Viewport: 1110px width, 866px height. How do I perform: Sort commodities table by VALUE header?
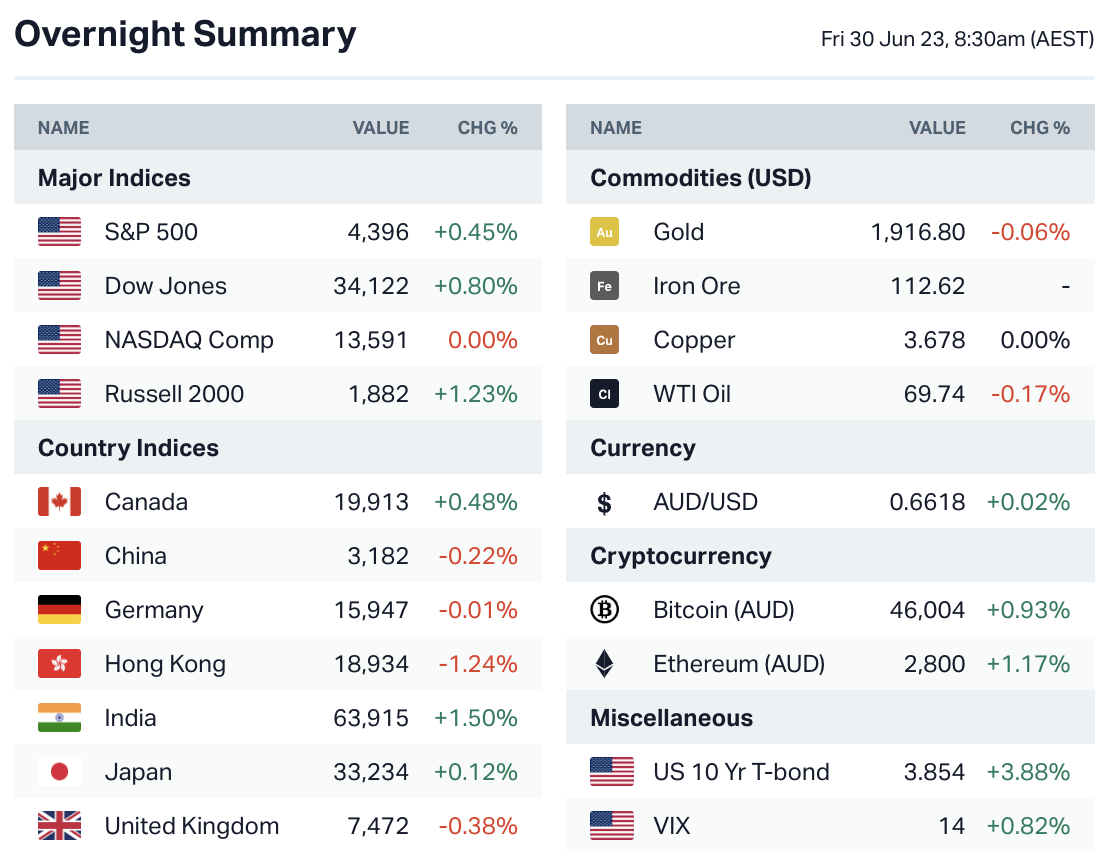[937, 128]
